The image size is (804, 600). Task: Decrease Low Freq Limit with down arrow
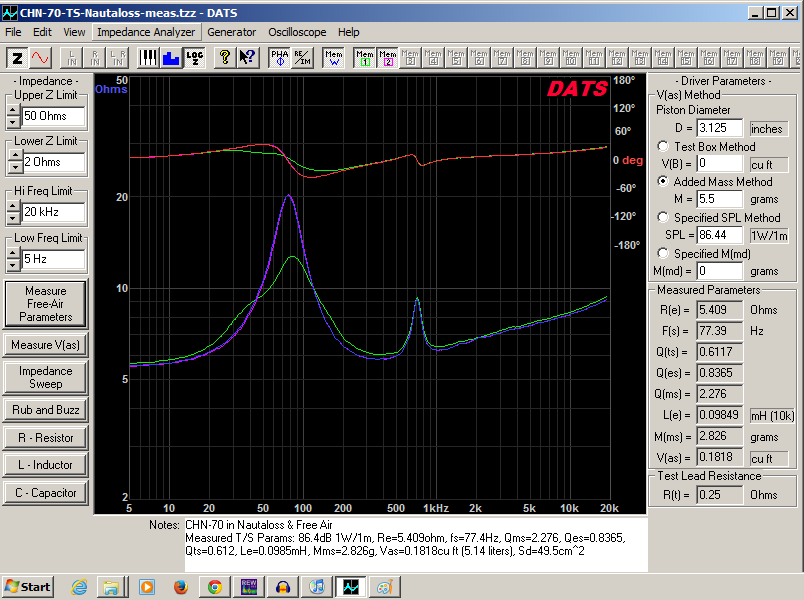point(13,265)
